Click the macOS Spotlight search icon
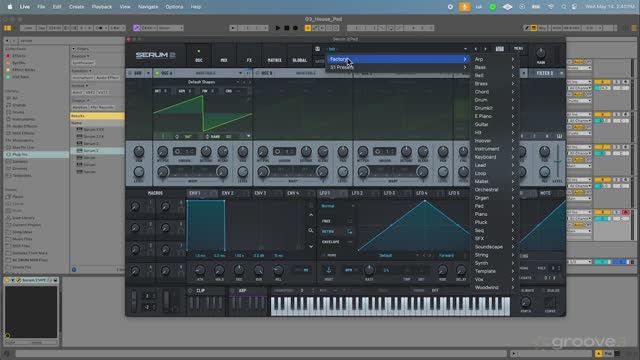 pos(564,7)
